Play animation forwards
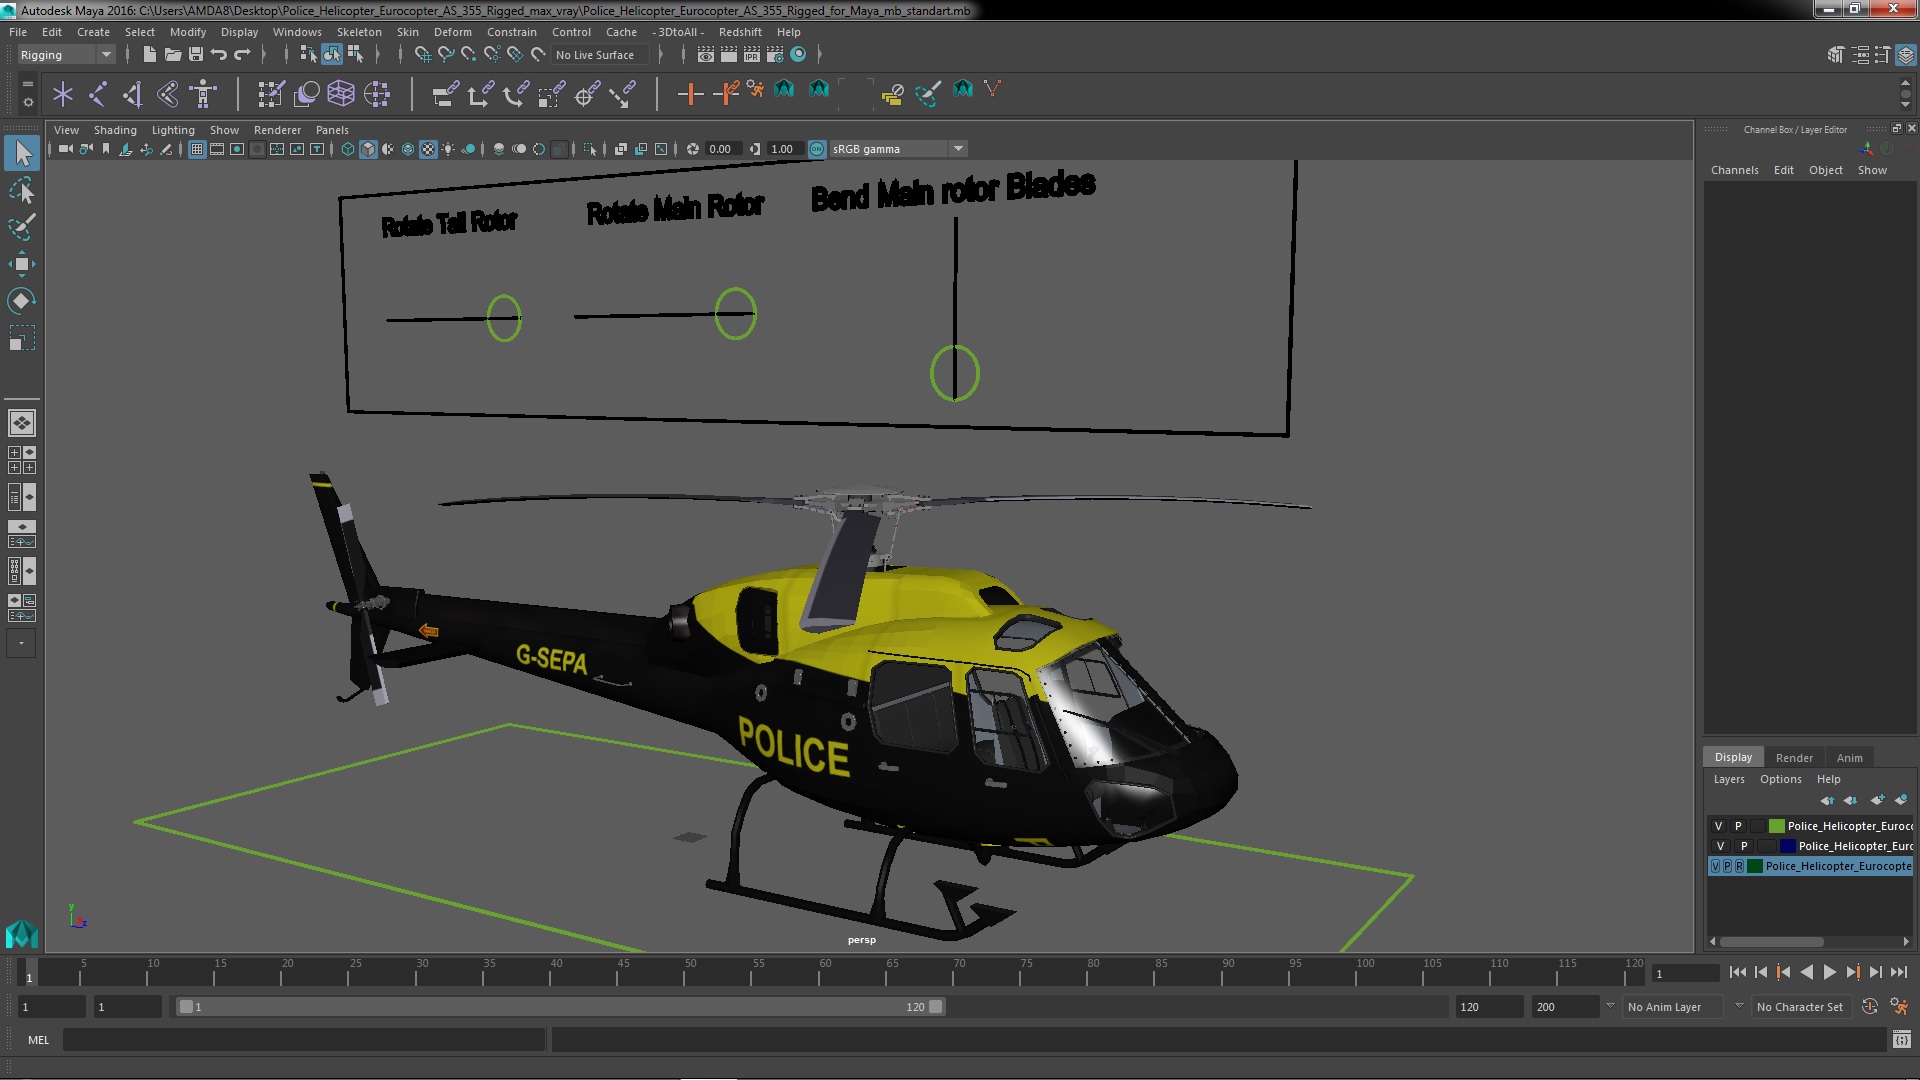This screenshot has width=1920, height=1080. (1829, 972)
